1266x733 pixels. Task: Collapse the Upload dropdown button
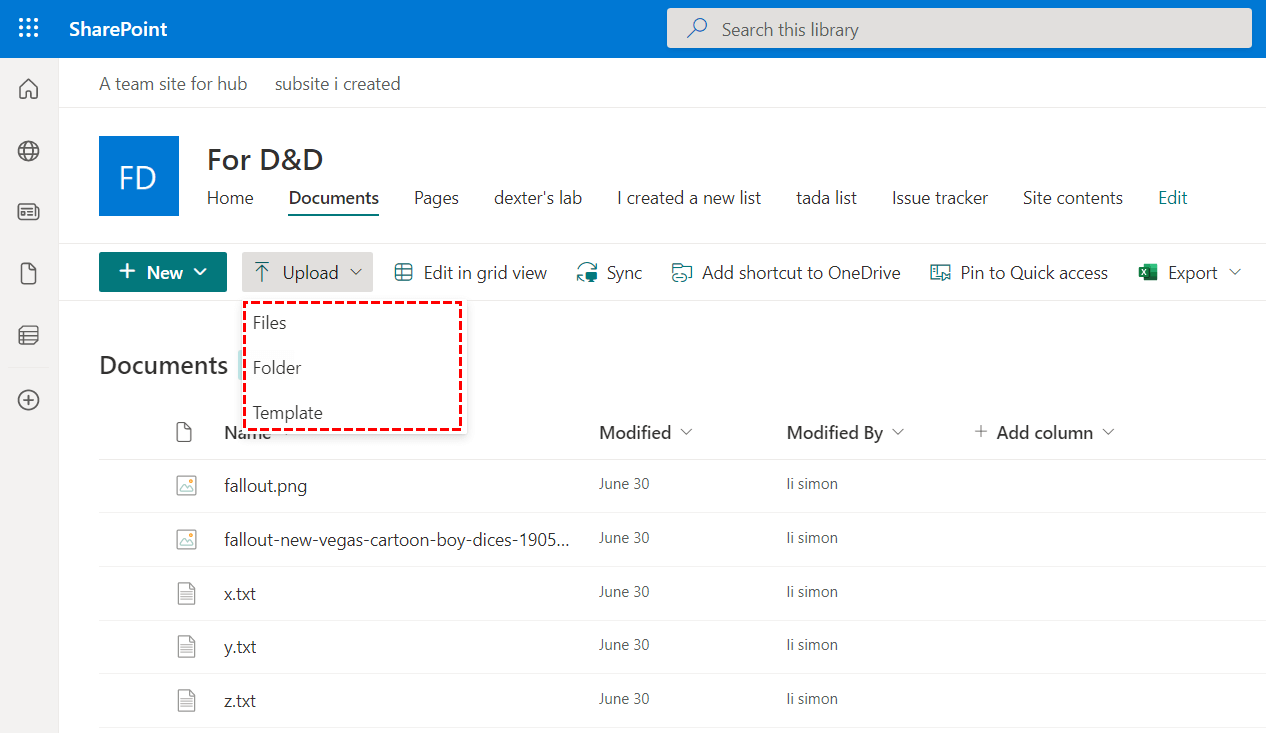point(307,272)
